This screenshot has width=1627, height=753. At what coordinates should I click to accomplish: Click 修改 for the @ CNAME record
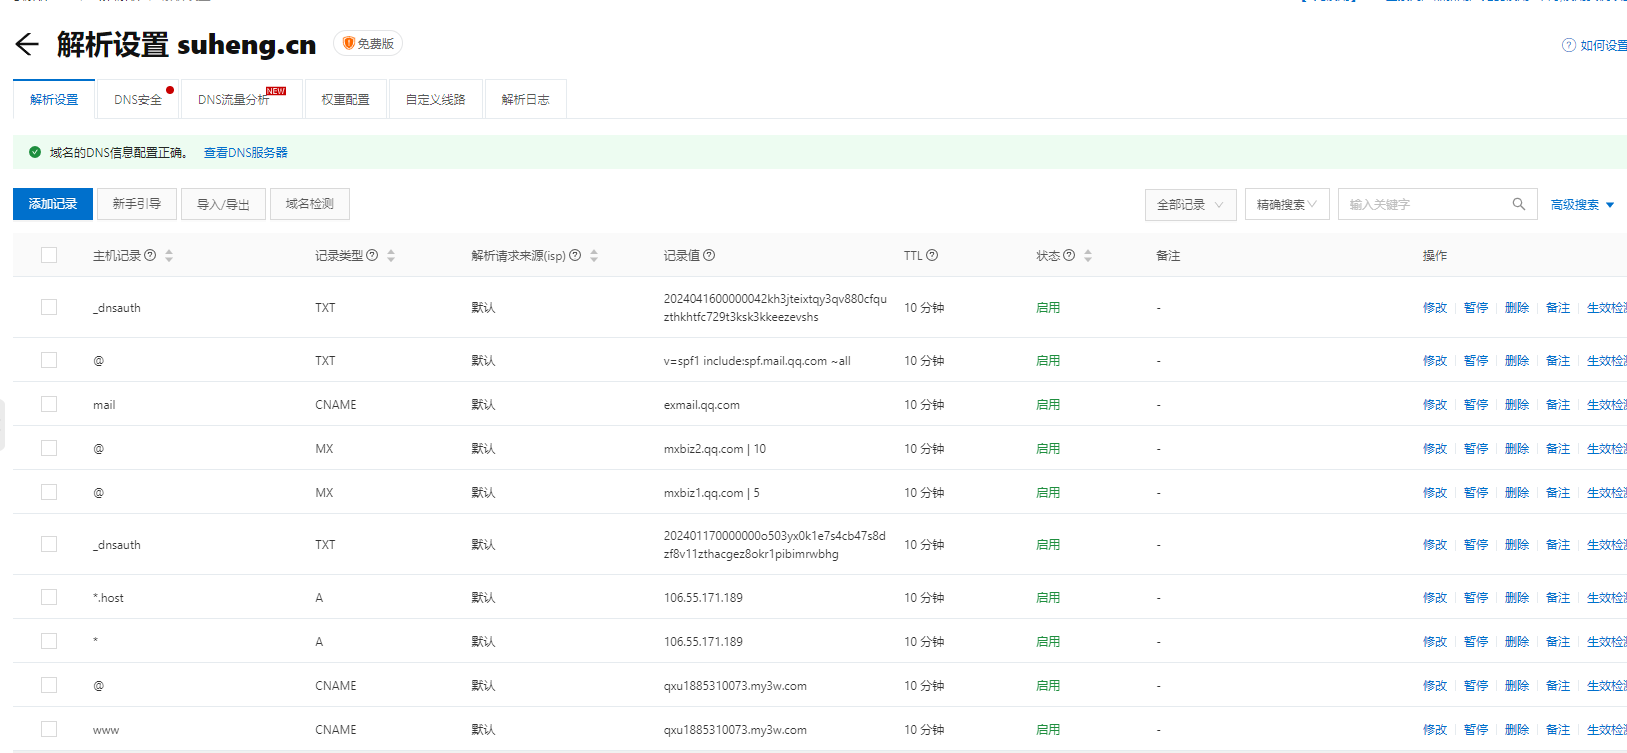[1435, 685]
